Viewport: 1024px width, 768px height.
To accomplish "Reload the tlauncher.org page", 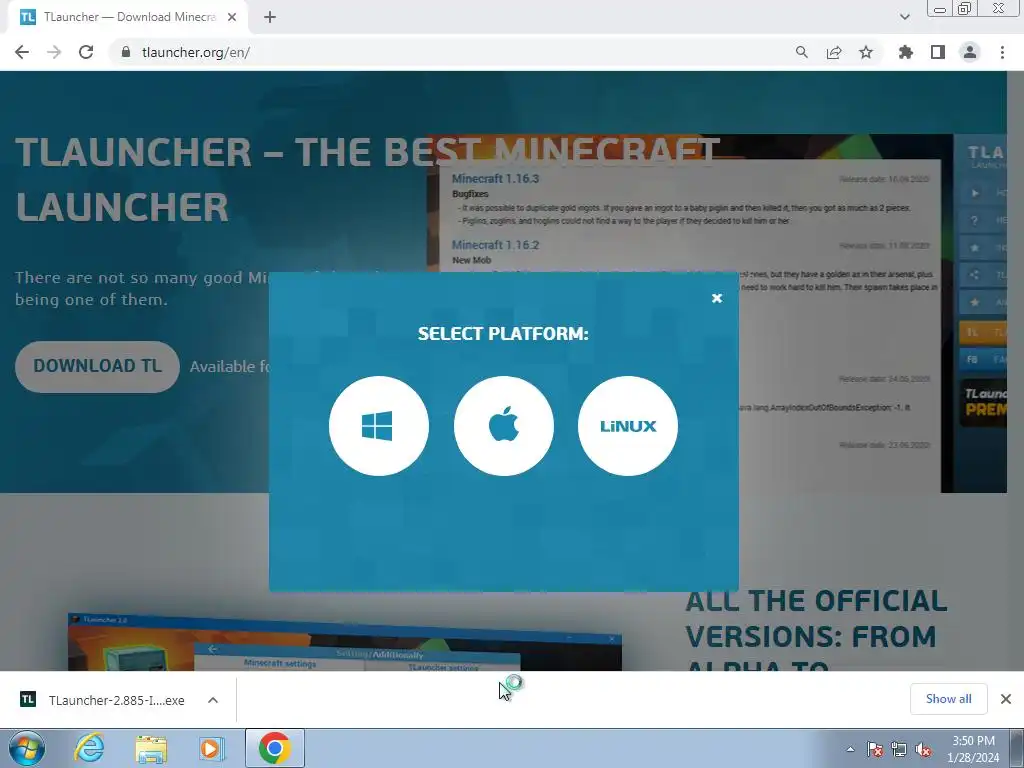I will (x=86, y=52).
